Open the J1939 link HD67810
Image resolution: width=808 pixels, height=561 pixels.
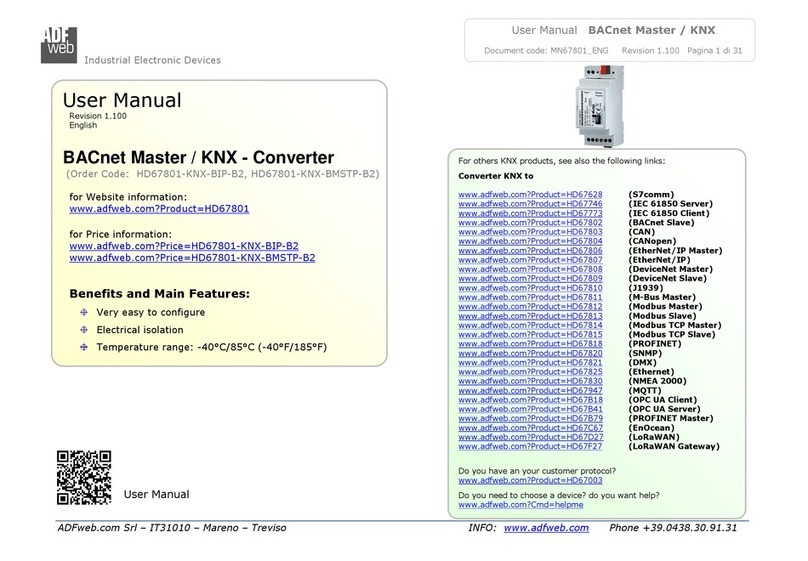(530, 288)
